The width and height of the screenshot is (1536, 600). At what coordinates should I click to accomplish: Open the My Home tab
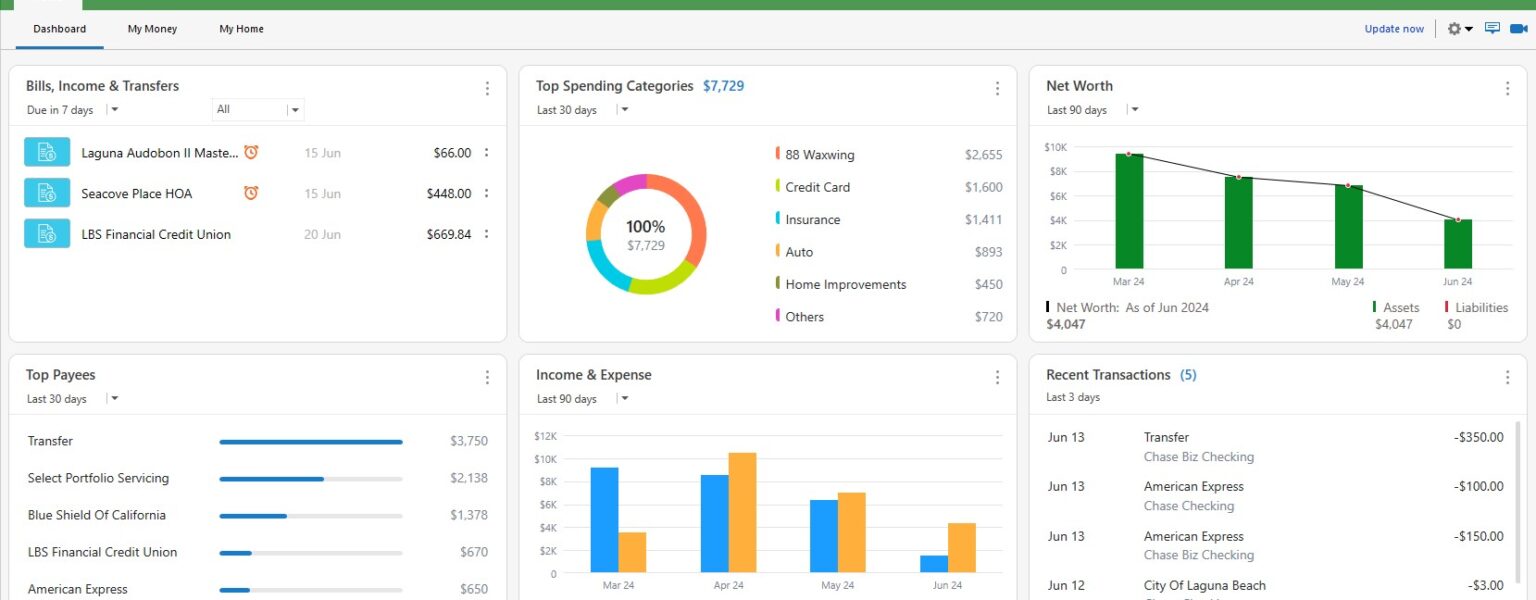[240, 29]
